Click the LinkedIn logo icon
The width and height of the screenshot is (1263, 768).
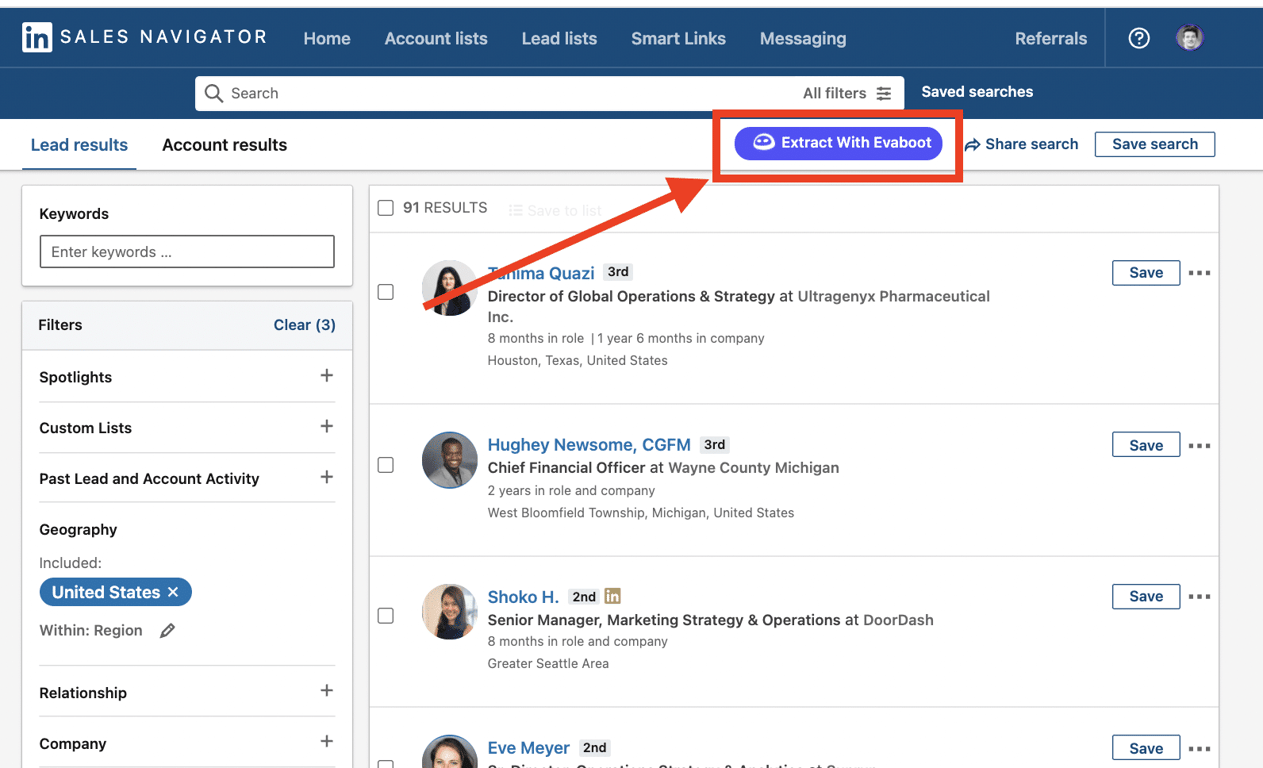[x=37, y=38]
